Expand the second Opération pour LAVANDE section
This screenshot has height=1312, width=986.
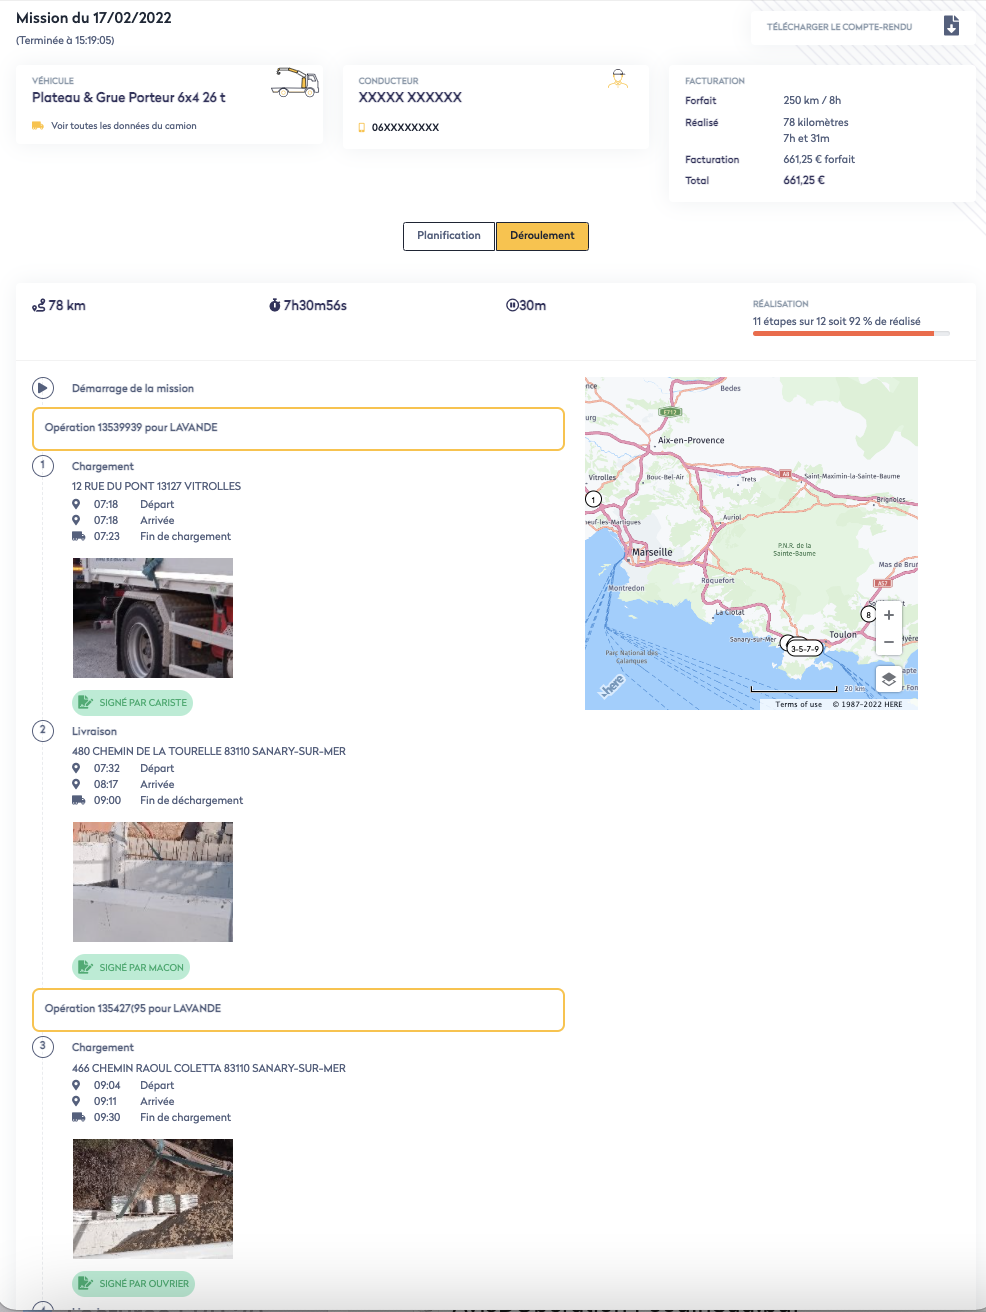tap(298, 1009)
